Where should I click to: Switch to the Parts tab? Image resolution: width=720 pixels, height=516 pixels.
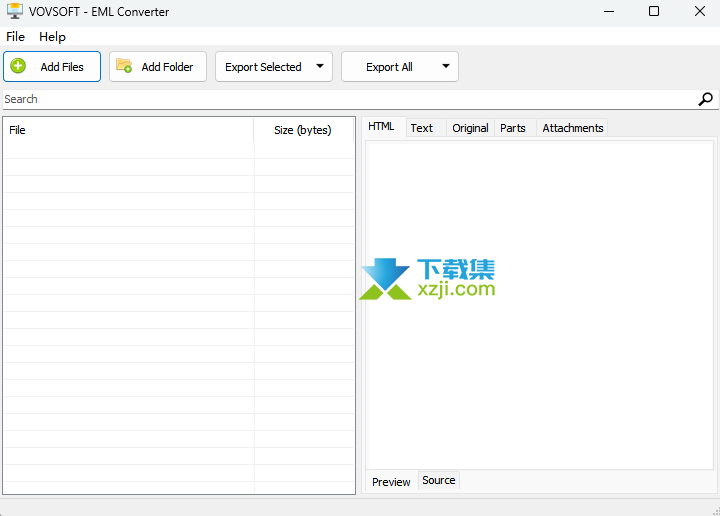(513, 128)
